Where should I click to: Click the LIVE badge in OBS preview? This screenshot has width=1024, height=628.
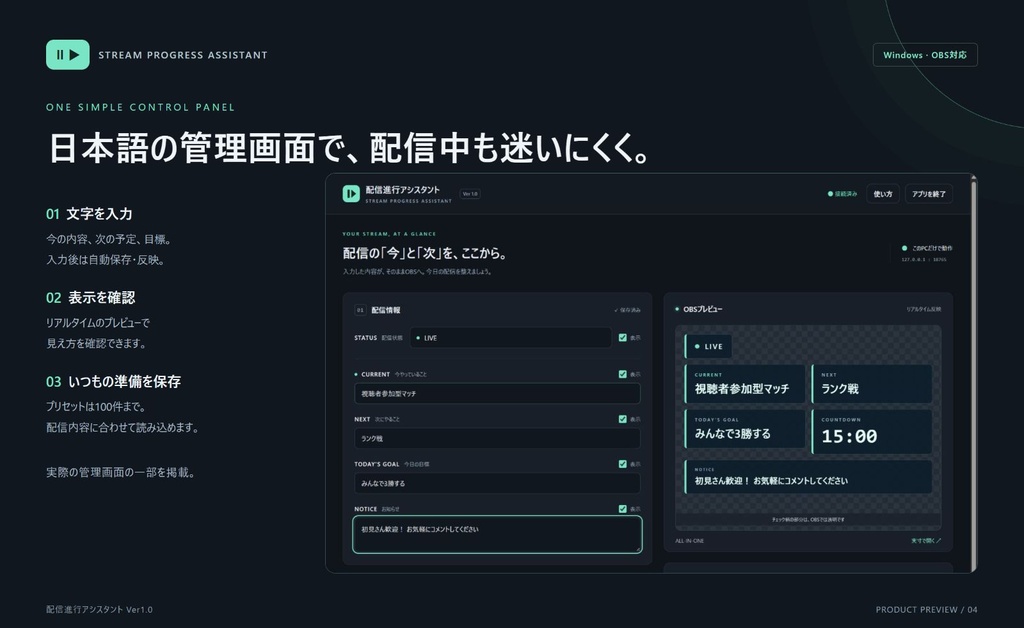pos(708,347)
